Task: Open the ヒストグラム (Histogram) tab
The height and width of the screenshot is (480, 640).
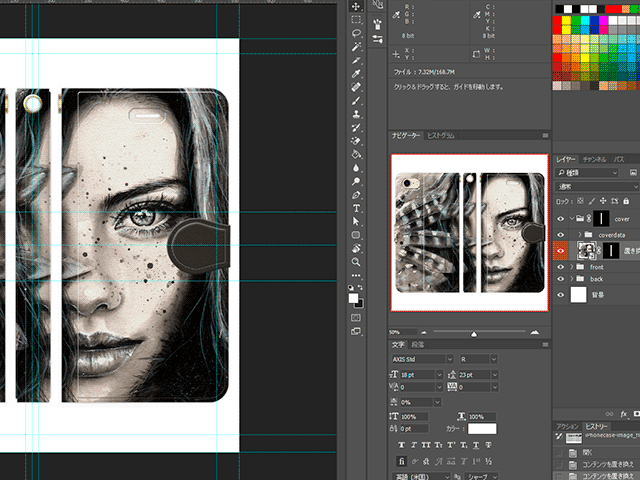Action: point(441,135)
